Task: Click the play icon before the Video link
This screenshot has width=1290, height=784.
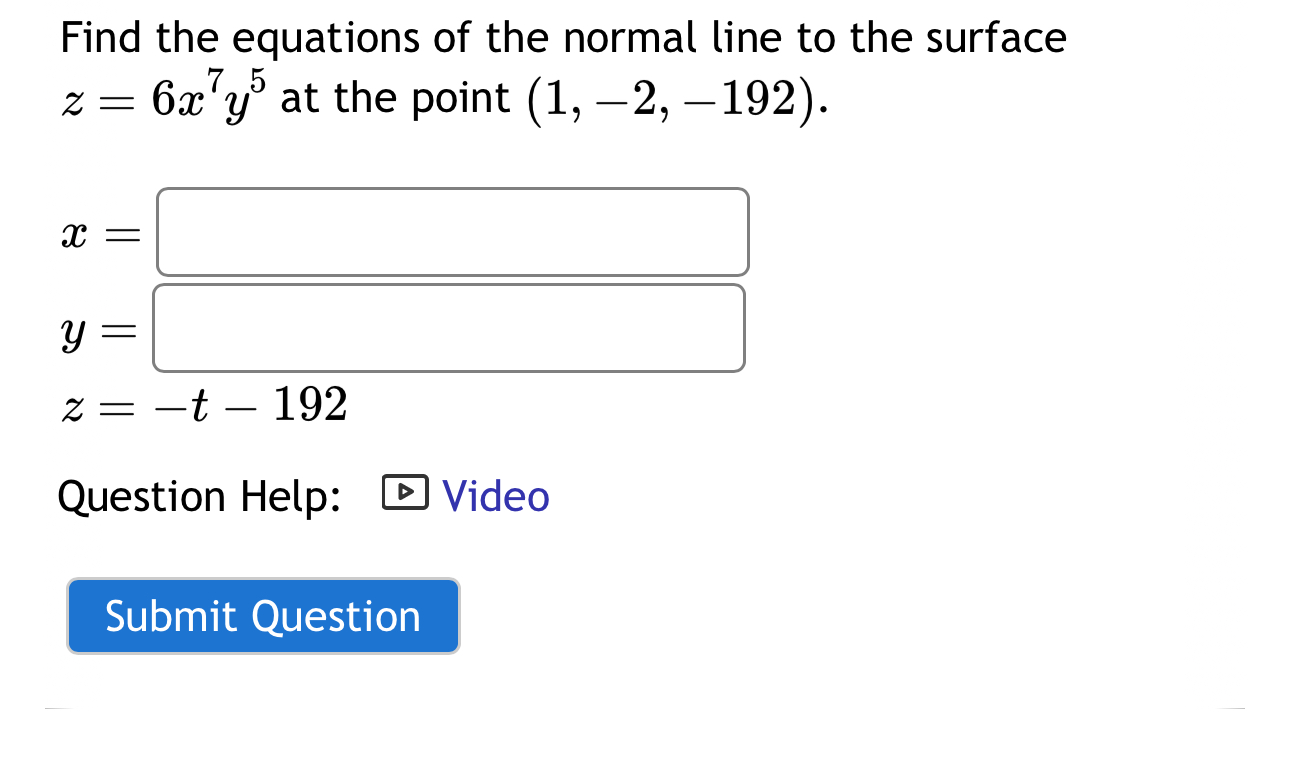Action: [406, 494]
